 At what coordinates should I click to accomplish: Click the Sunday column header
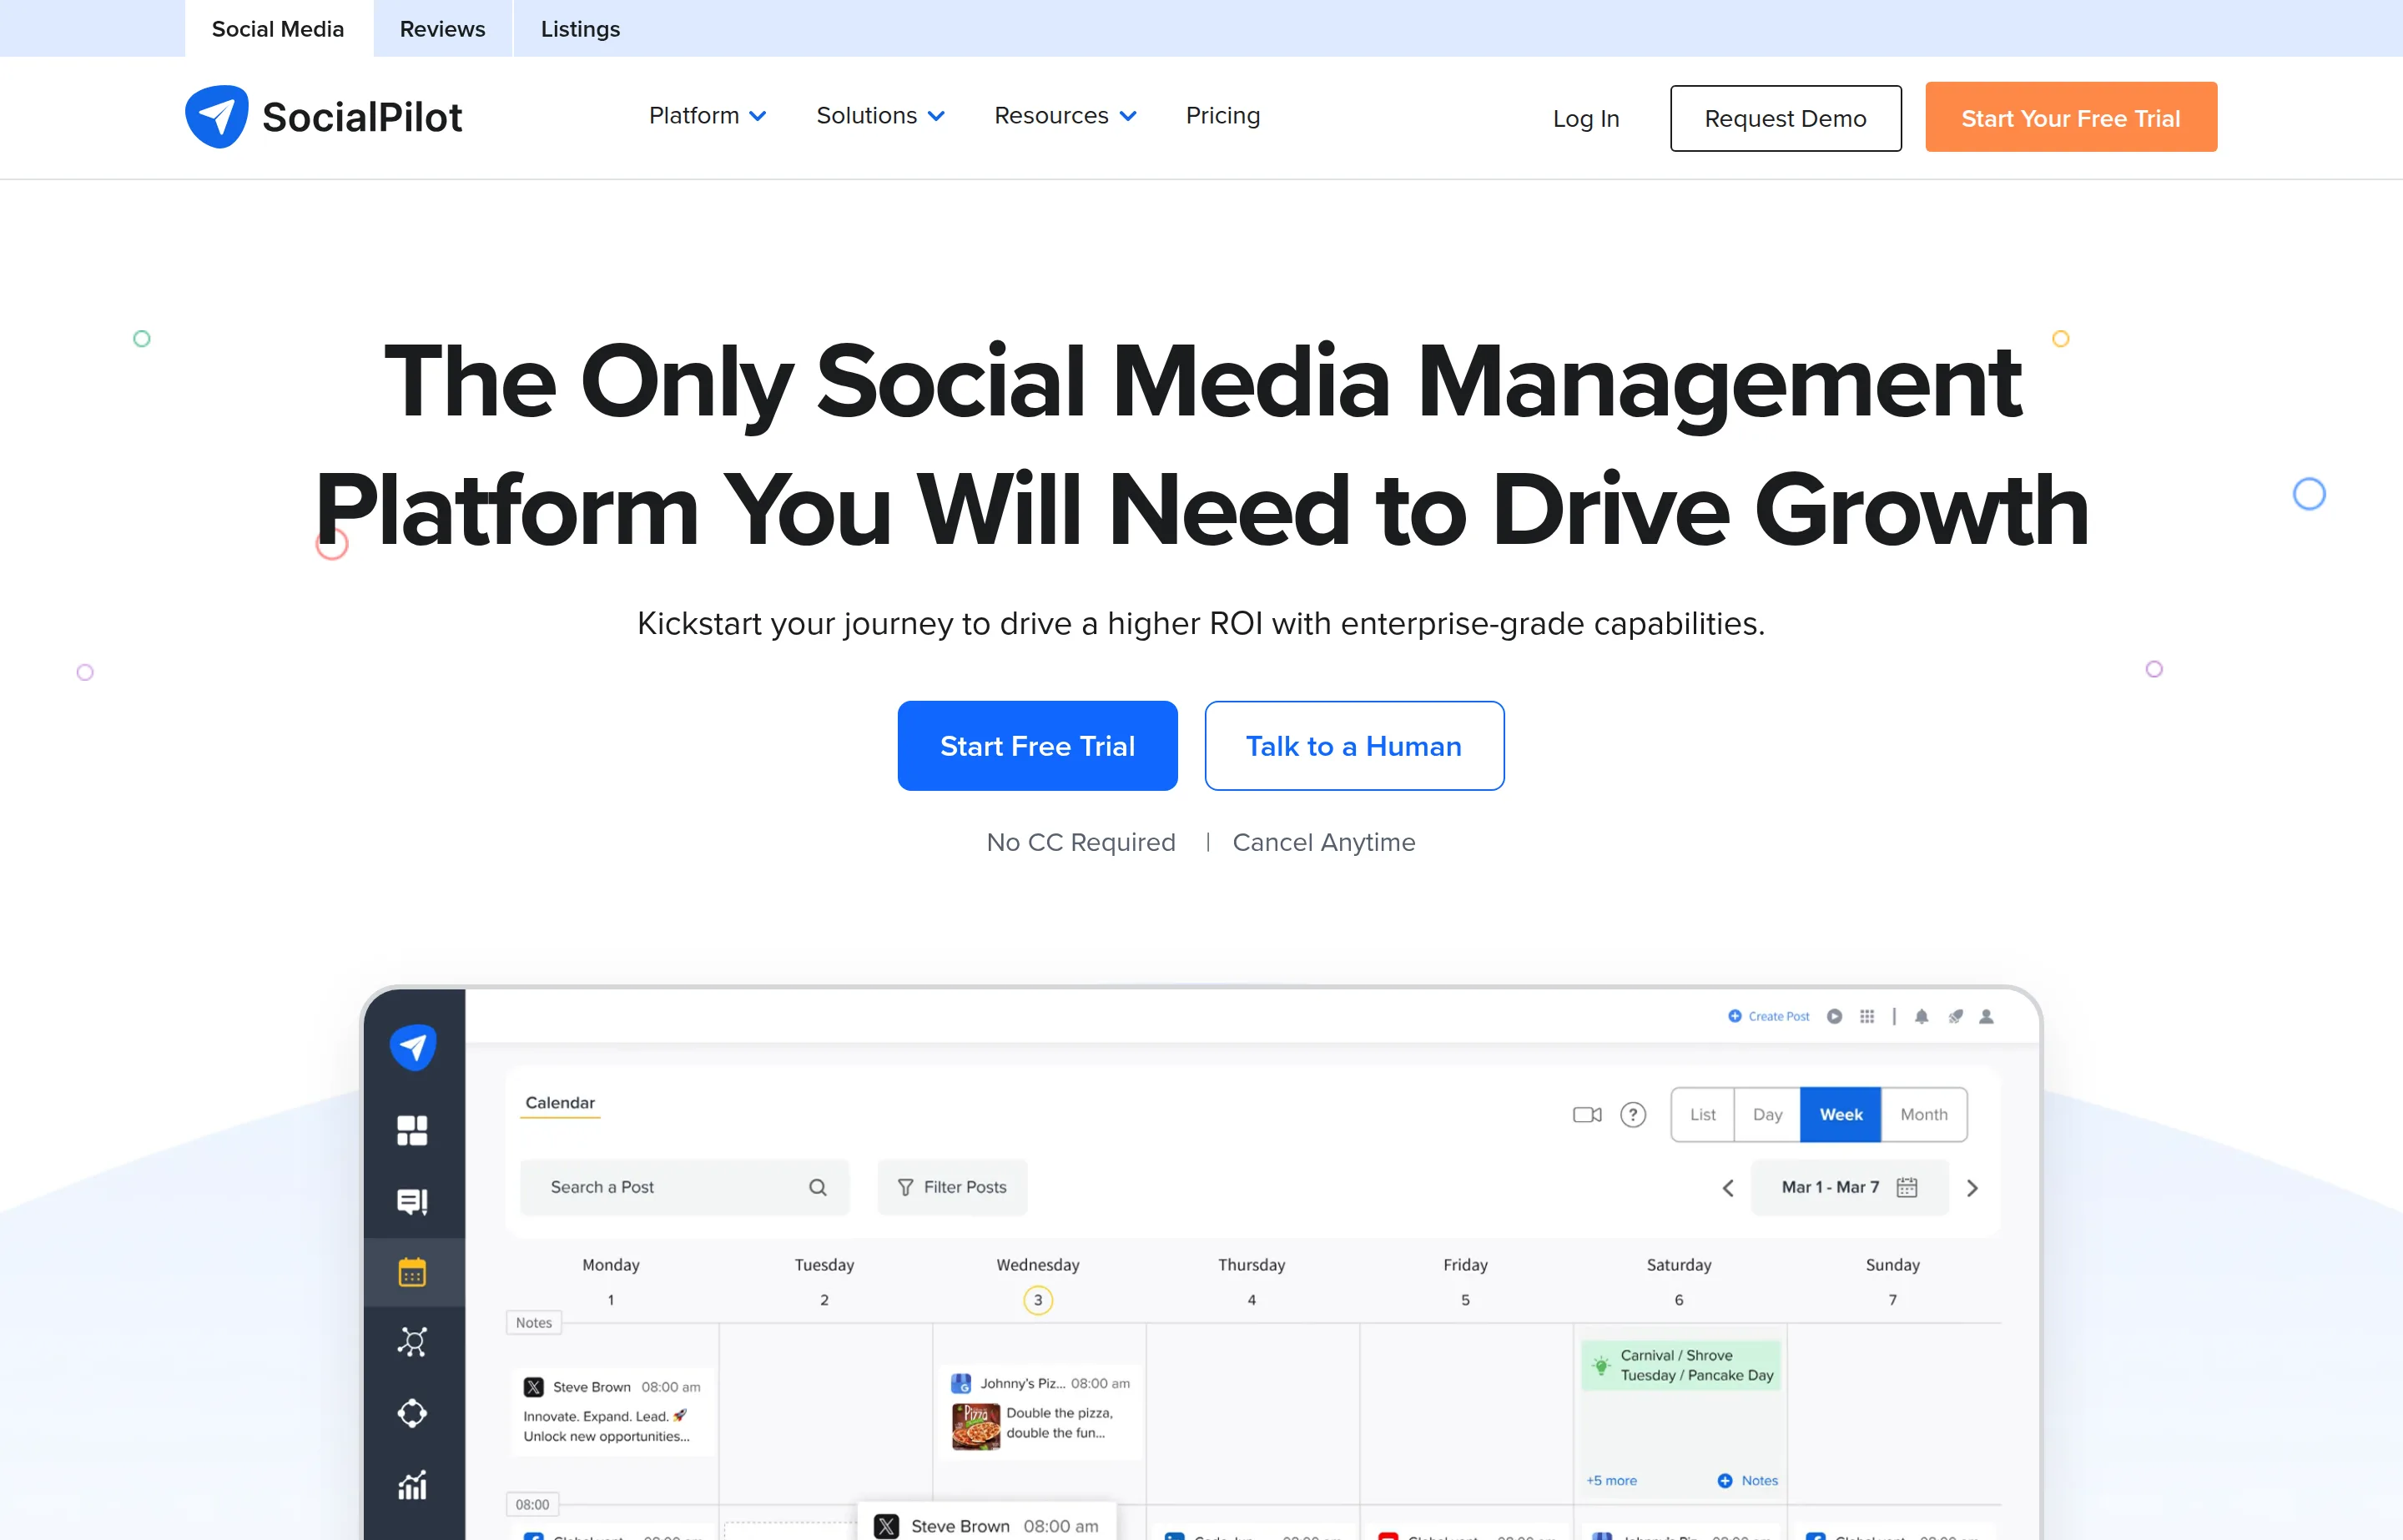click(1892, 1265)
